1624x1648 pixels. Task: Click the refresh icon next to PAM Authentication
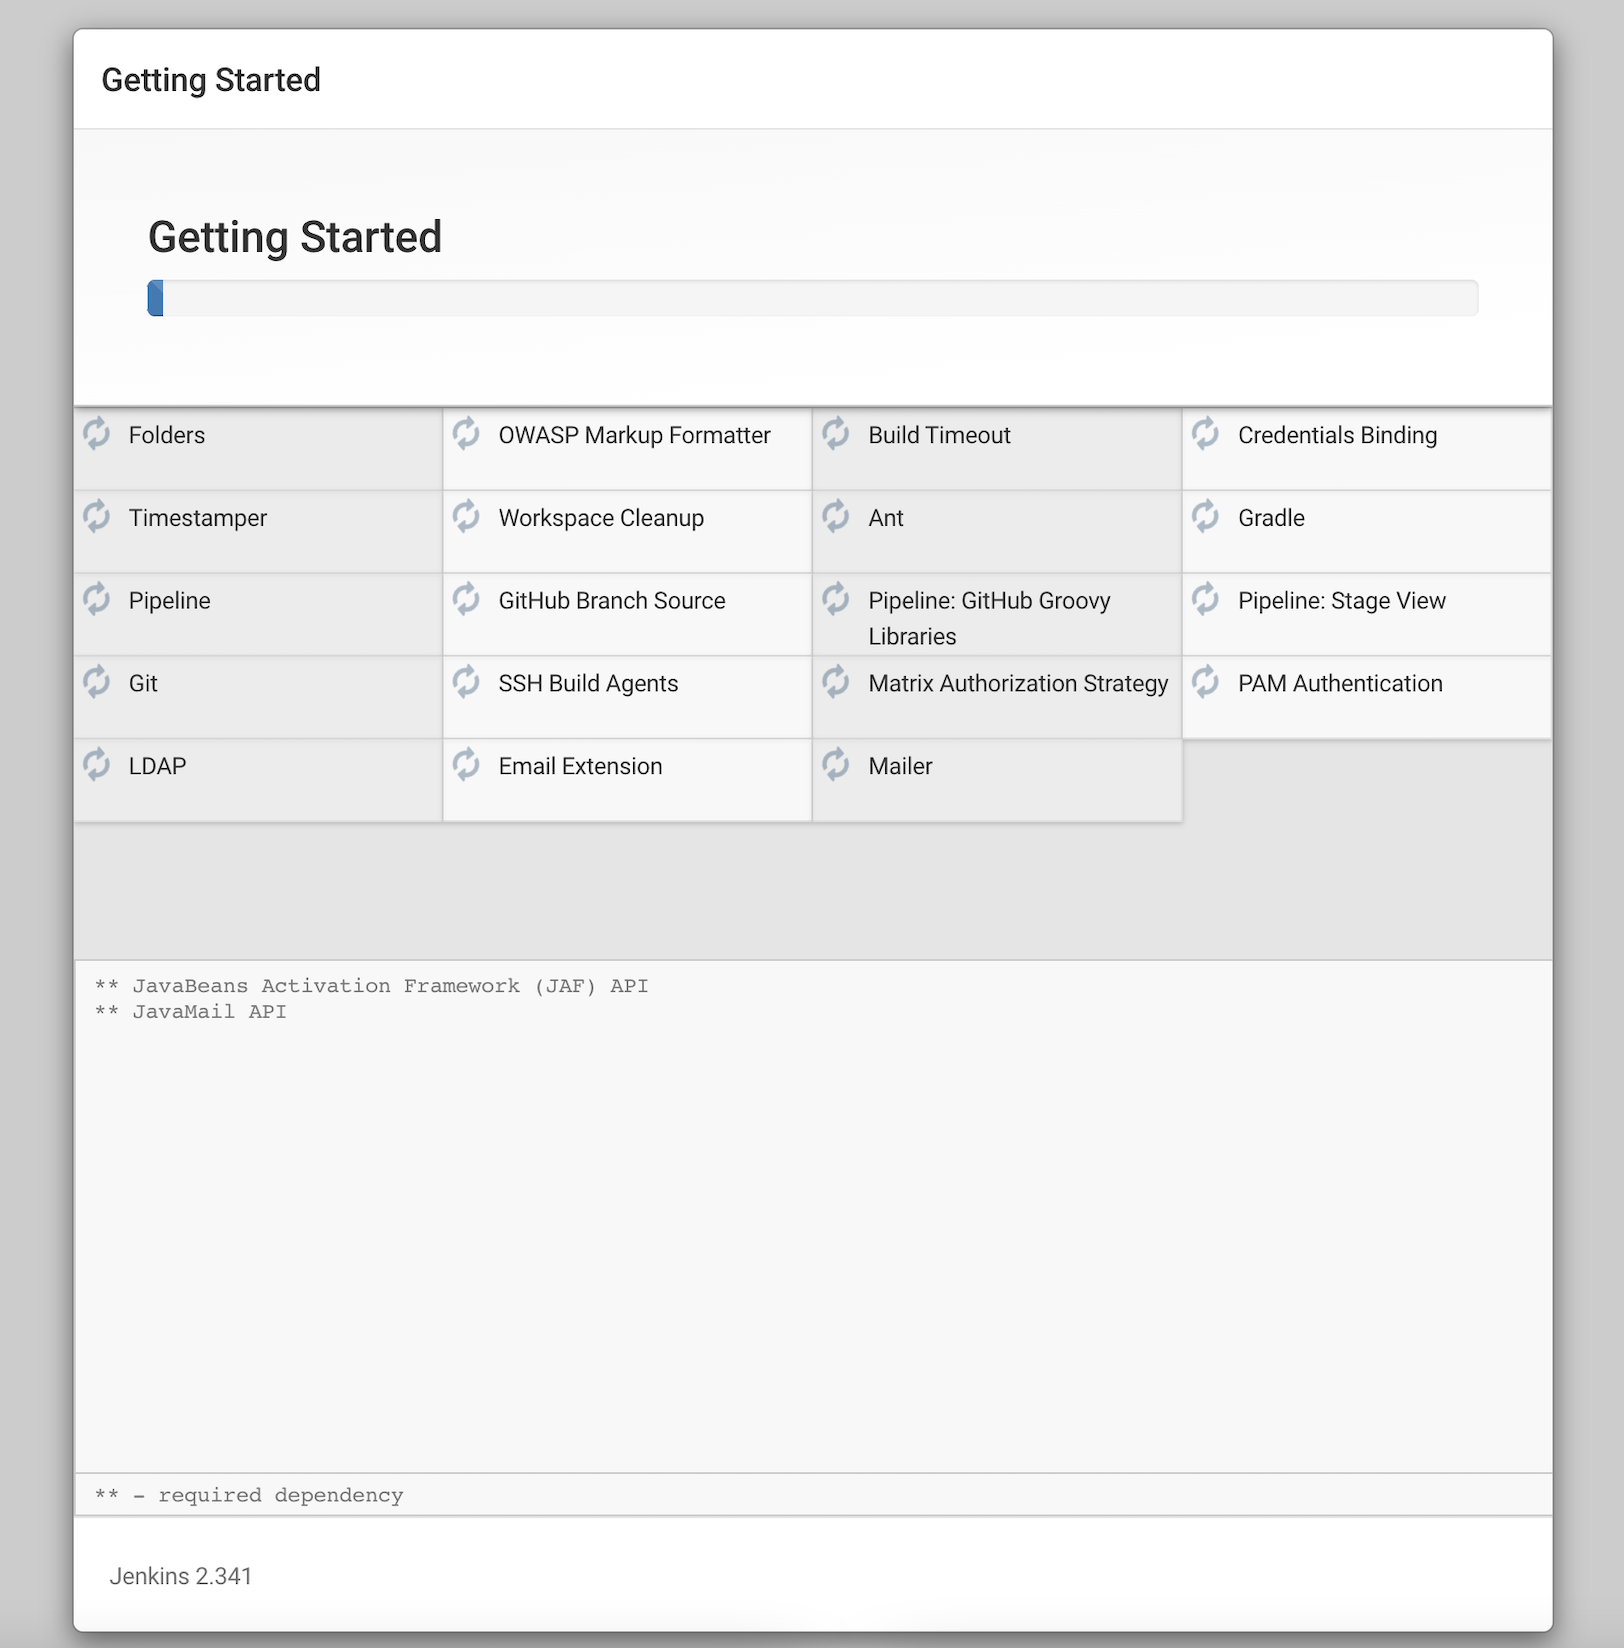(x=1206, y=682)
